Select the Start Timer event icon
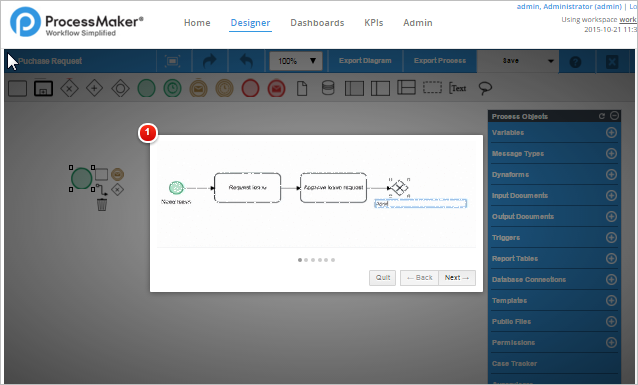This screenshot has width=638, height=385. pyautogui.click(x=173, y=88)
